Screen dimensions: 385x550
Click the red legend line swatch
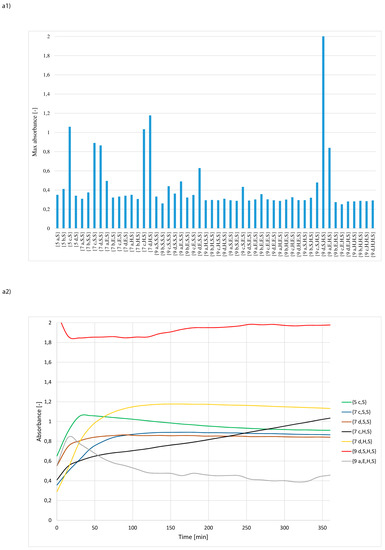[x=346, y=451]
